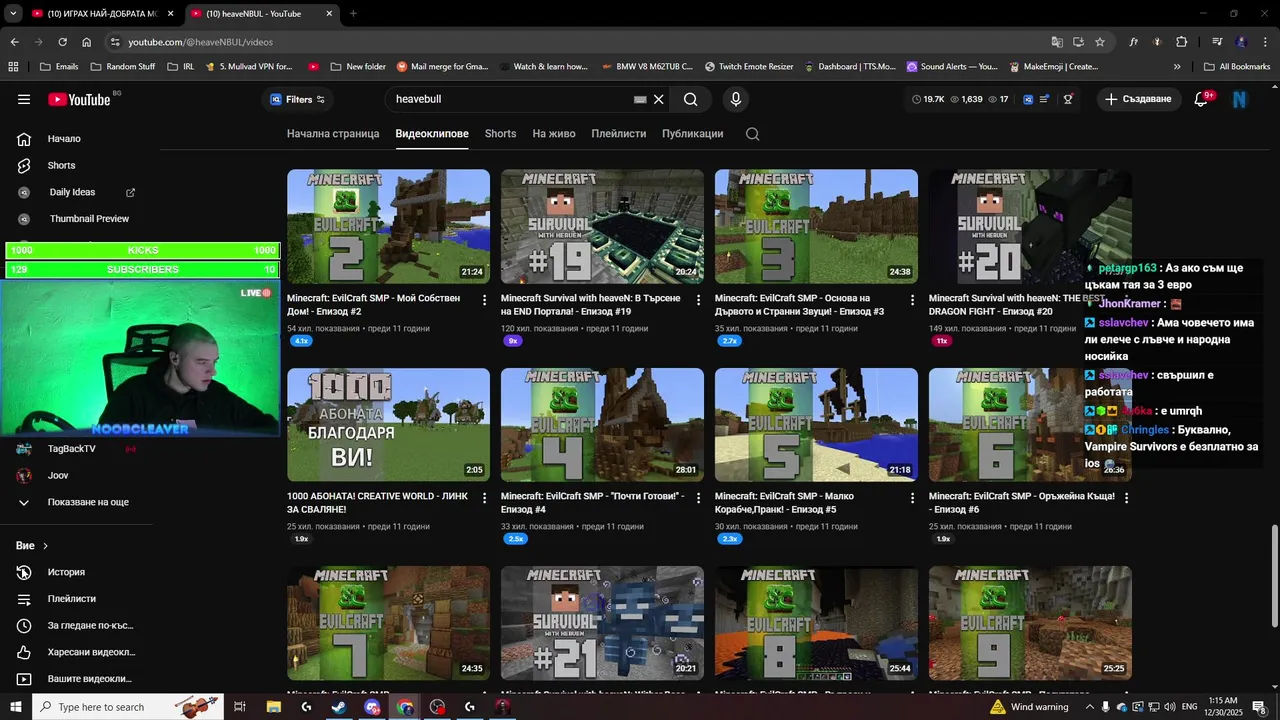
Task: Open the Survival #19 END portal thumbnail
Action: [602, 226]
